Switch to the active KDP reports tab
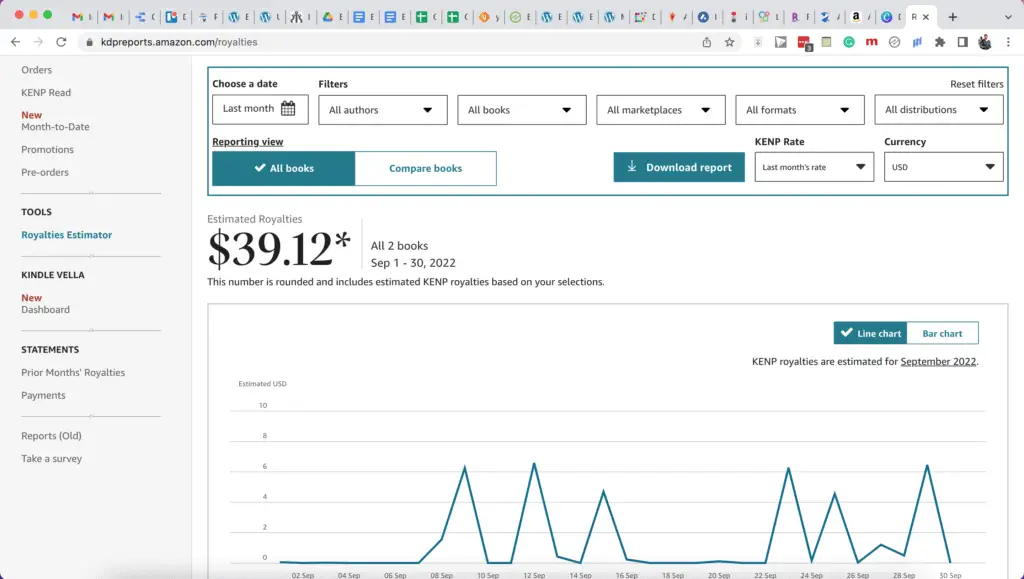 [x=920, y=17]
